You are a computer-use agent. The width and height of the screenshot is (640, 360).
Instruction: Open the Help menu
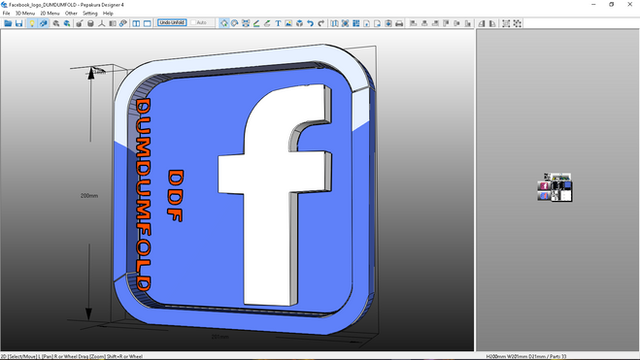tap(108, 13)
